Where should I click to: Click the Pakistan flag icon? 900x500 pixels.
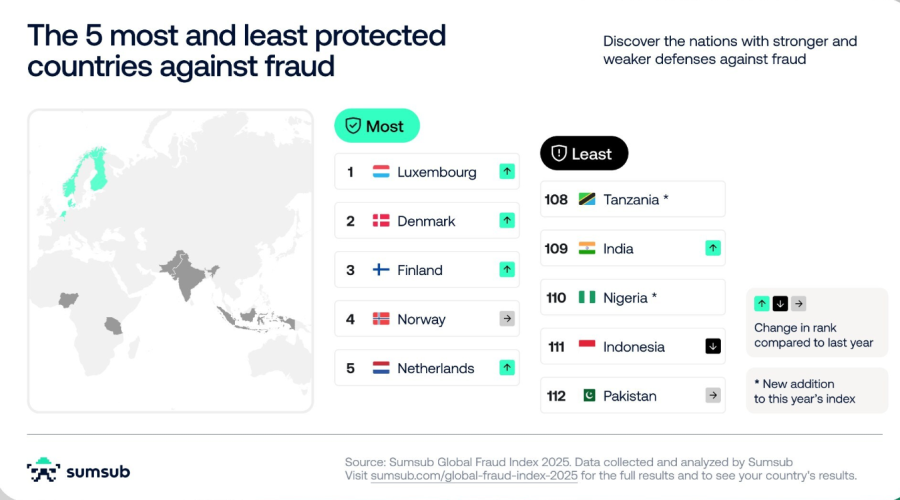click(587, 395)
